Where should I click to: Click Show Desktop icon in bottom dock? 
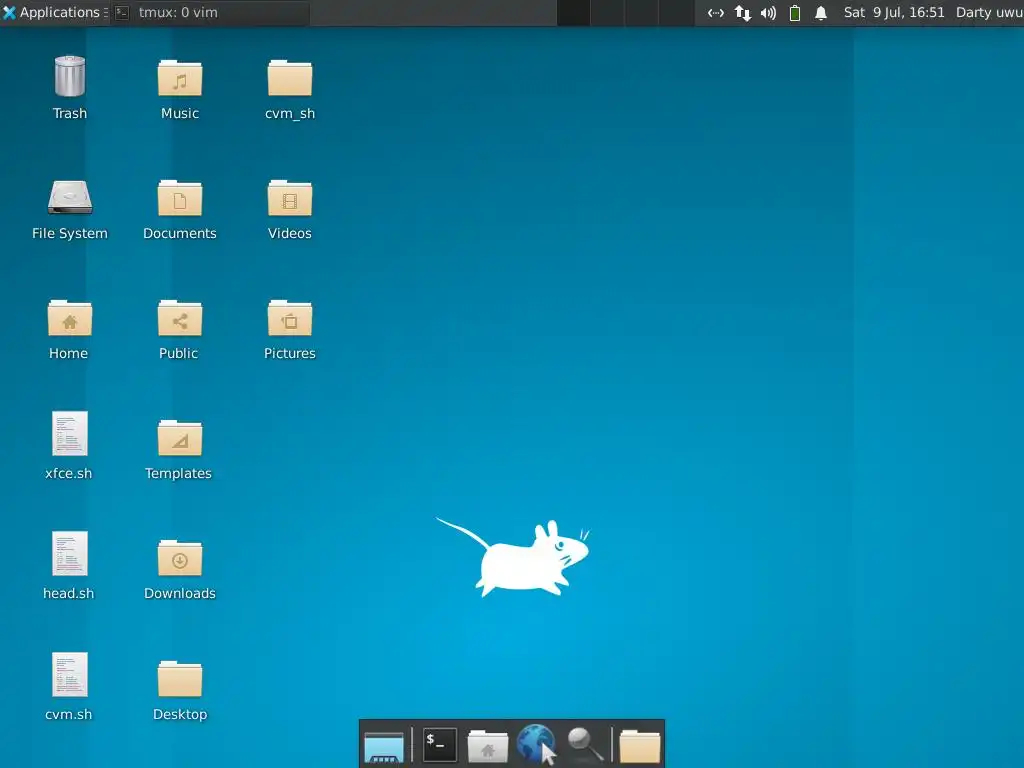pyautogui.click(x=384, y=746)
